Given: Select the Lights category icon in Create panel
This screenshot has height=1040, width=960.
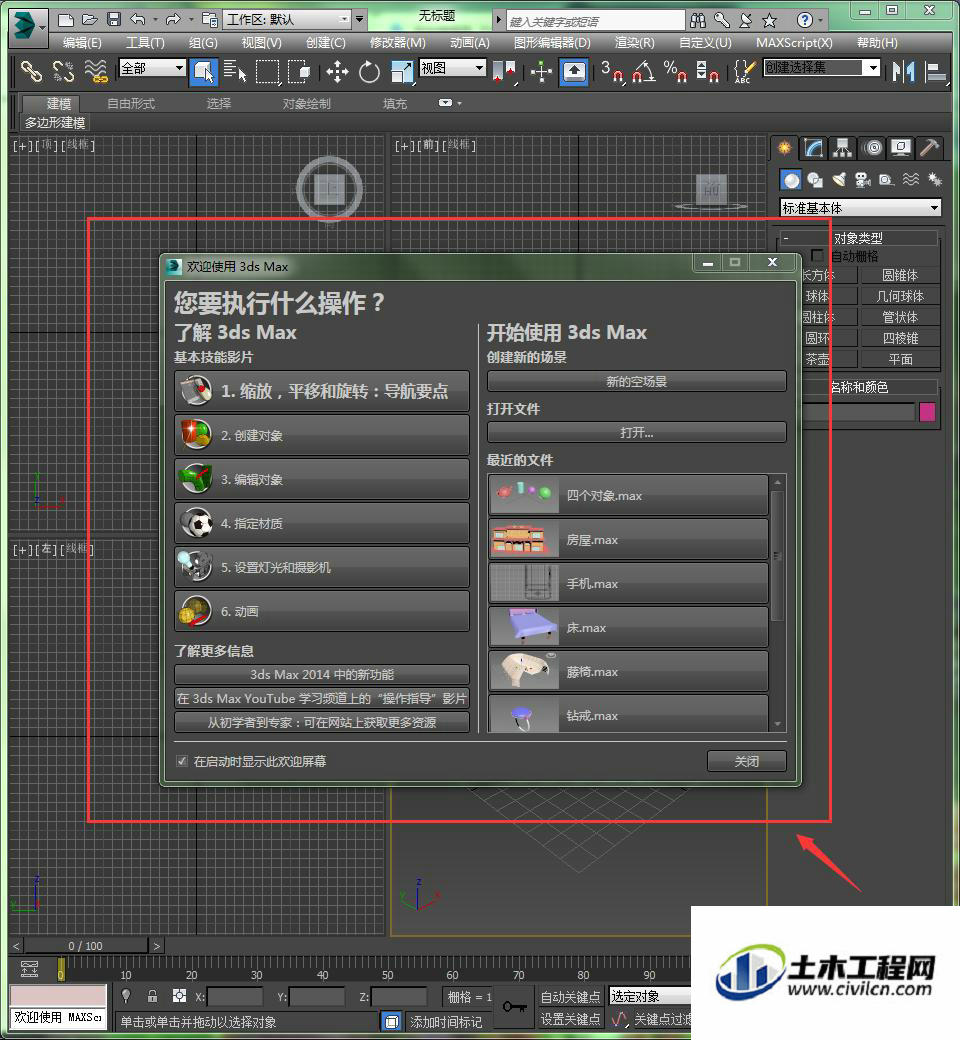Looking at the screenshot, I should [x=839, y=180].
